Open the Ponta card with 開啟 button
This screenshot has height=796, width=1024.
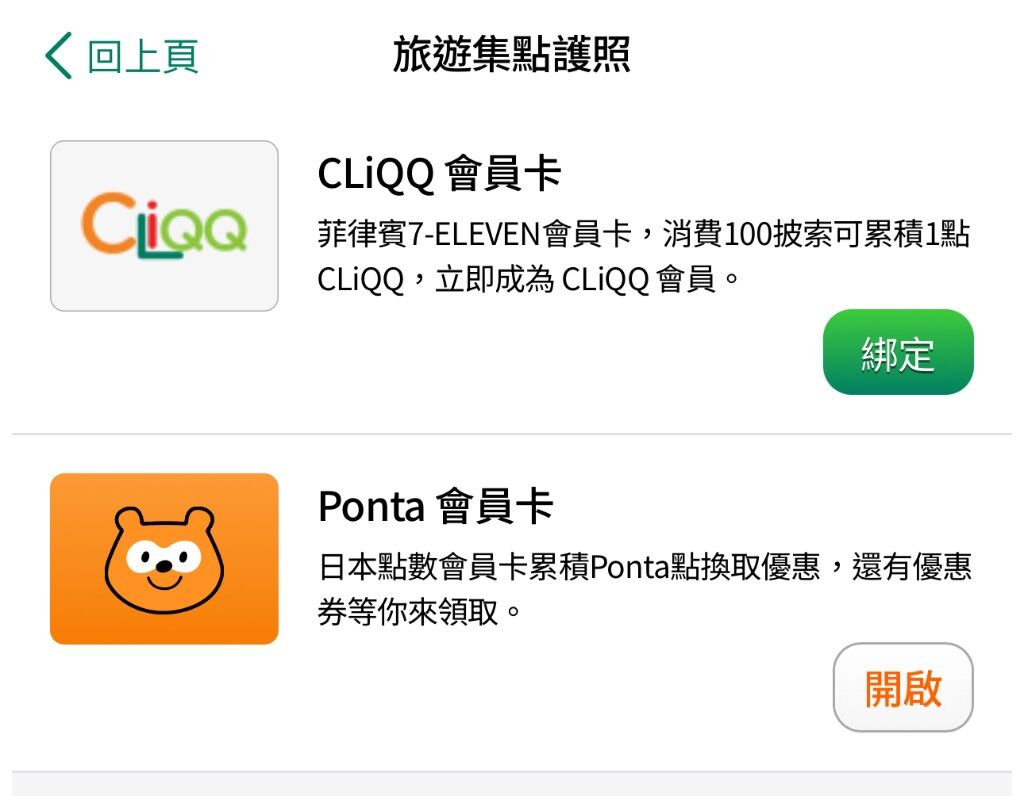[903, 688]
